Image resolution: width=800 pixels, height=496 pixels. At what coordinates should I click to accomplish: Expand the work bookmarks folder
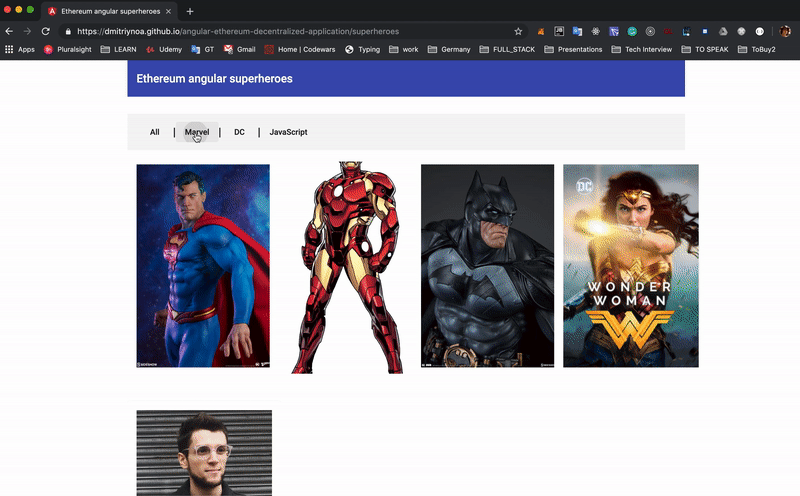[x=404, y=49]
